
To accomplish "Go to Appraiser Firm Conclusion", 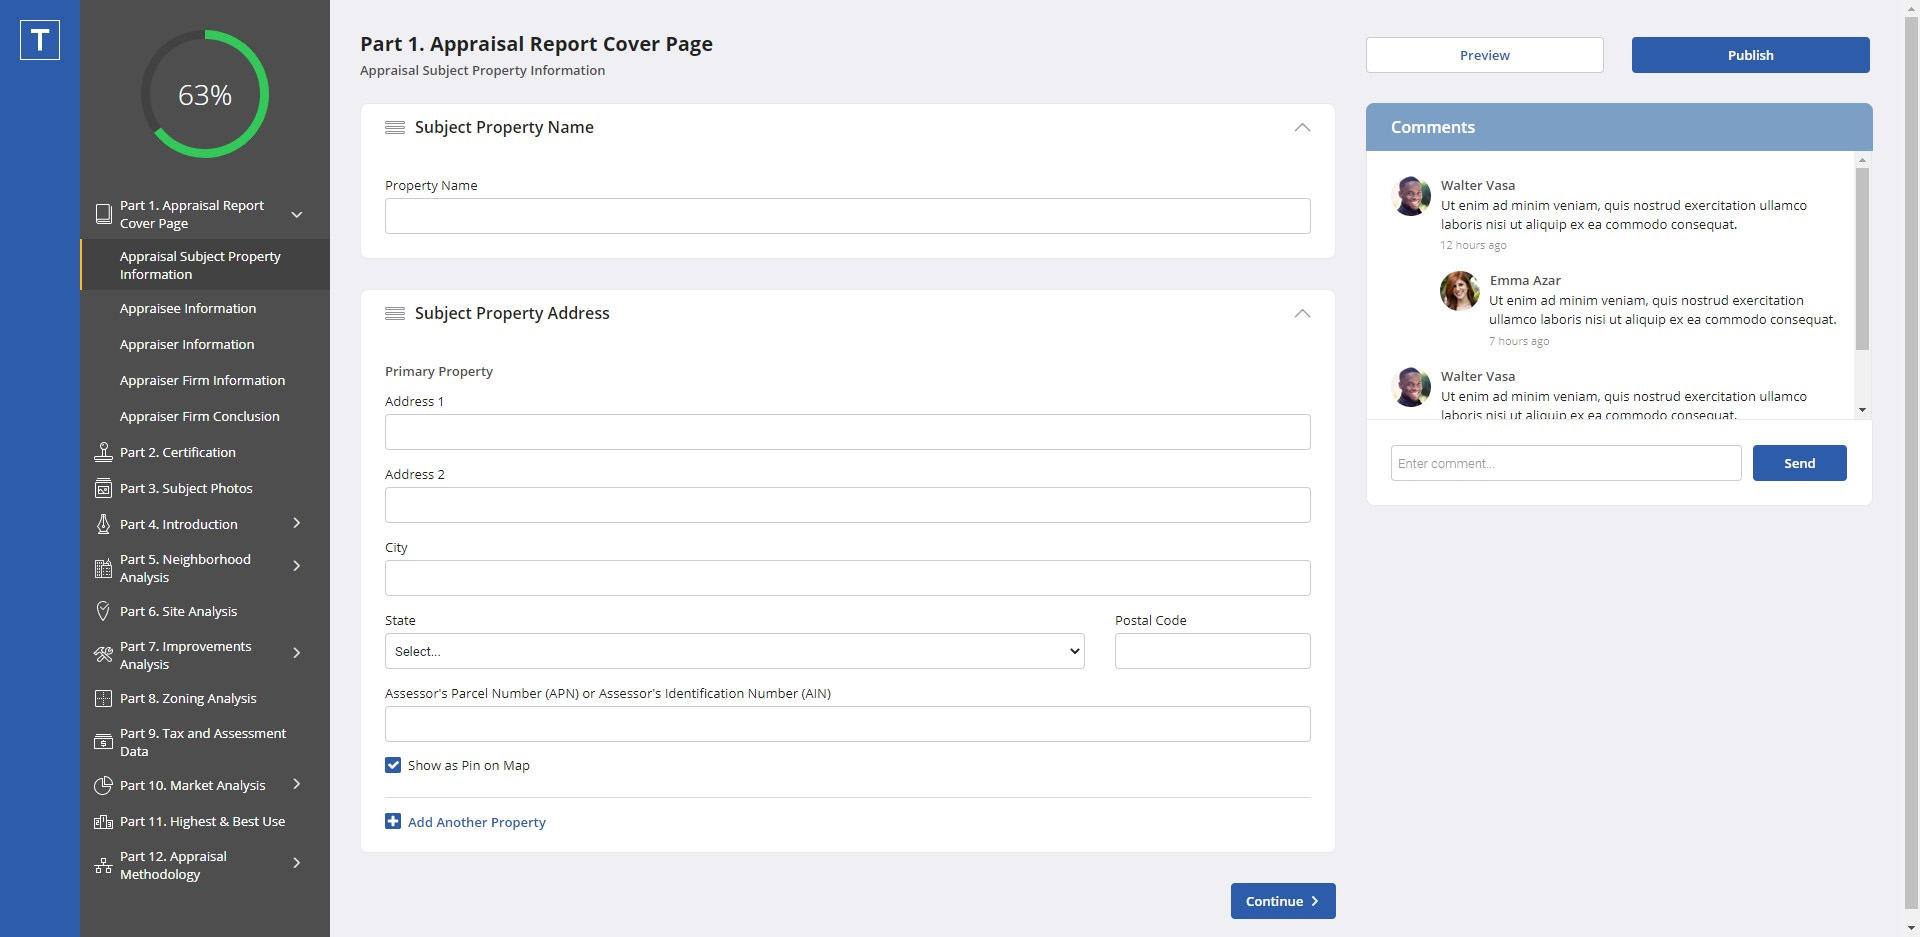I will pyautogui.click(x=199, y=416).
